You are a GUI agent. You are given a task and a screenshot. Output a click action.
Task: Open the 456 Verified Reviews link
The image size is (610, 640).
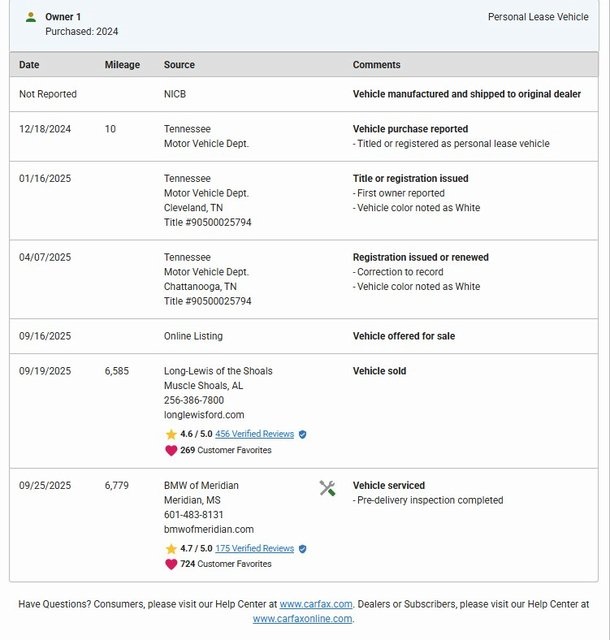254,434
